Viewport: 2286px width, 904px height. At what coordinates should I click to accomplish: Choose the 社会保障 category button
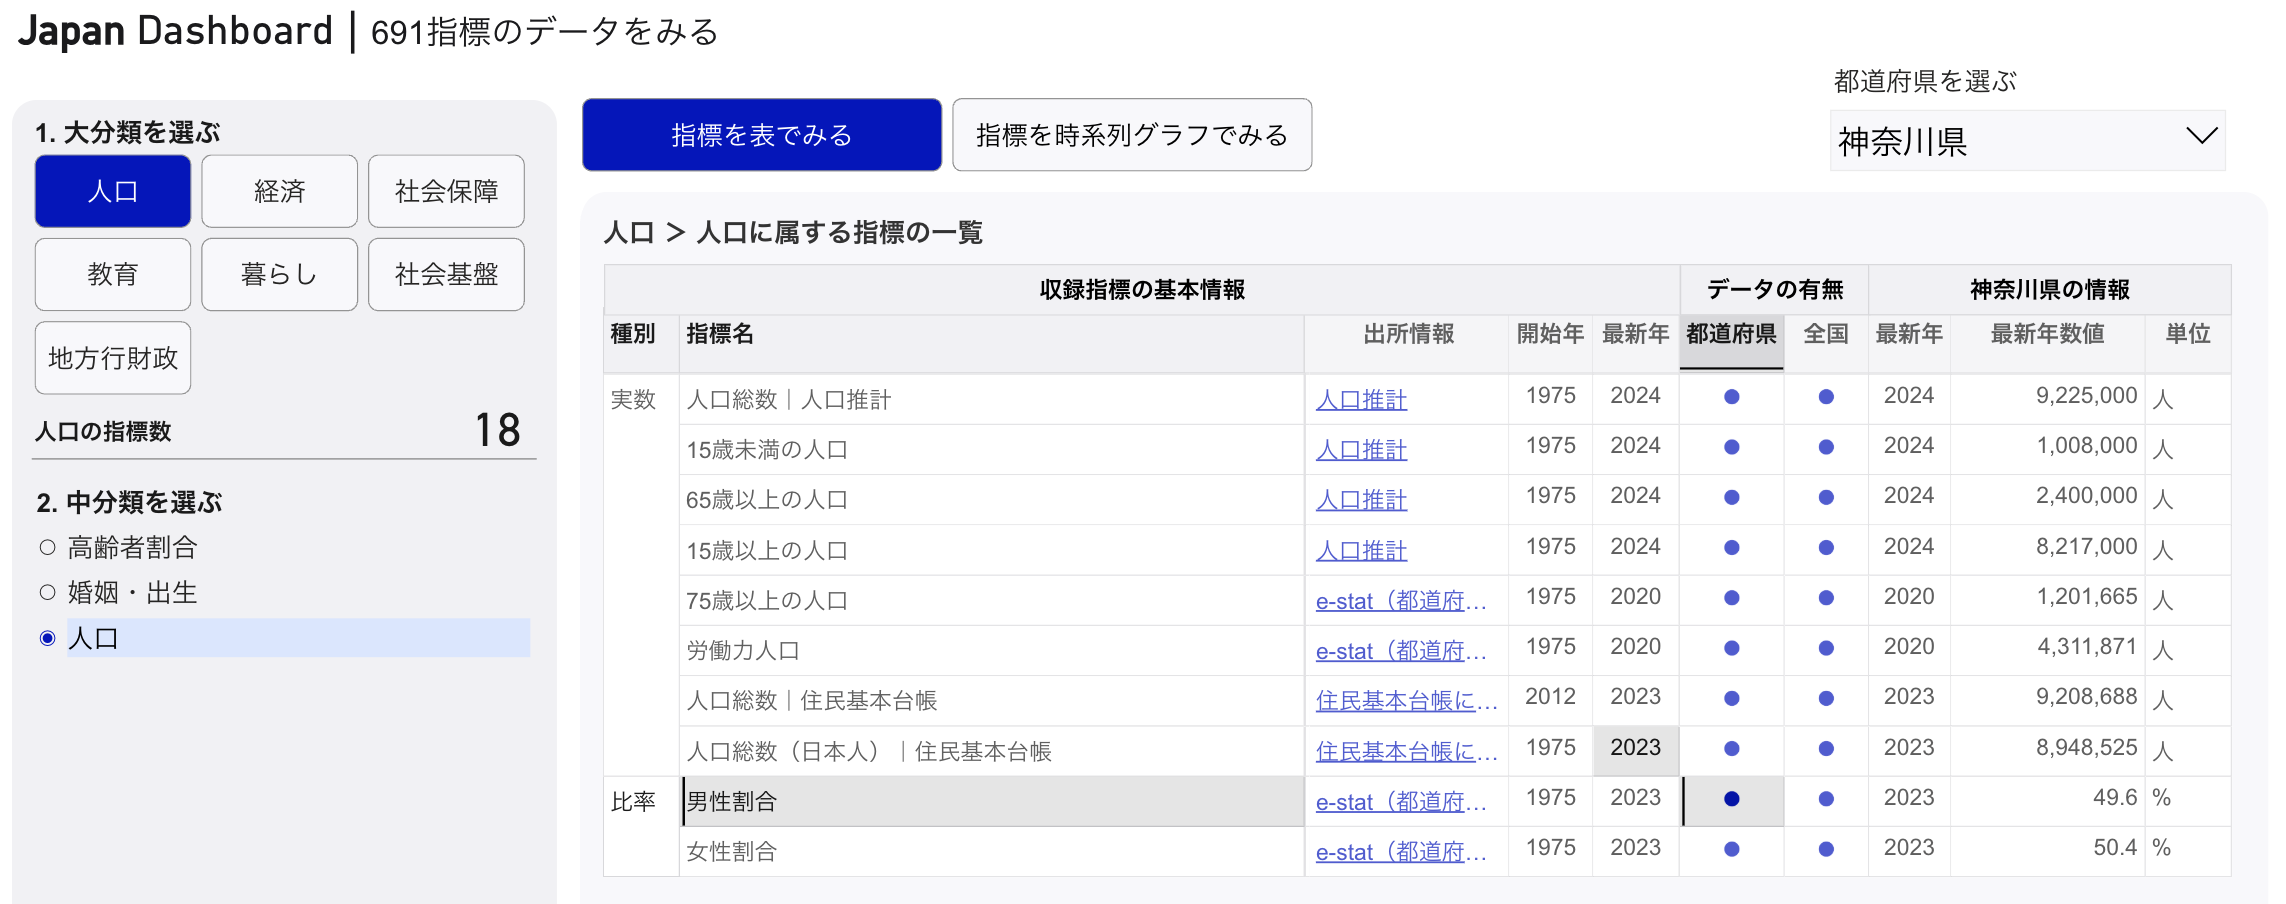click(x=446, y=191)
